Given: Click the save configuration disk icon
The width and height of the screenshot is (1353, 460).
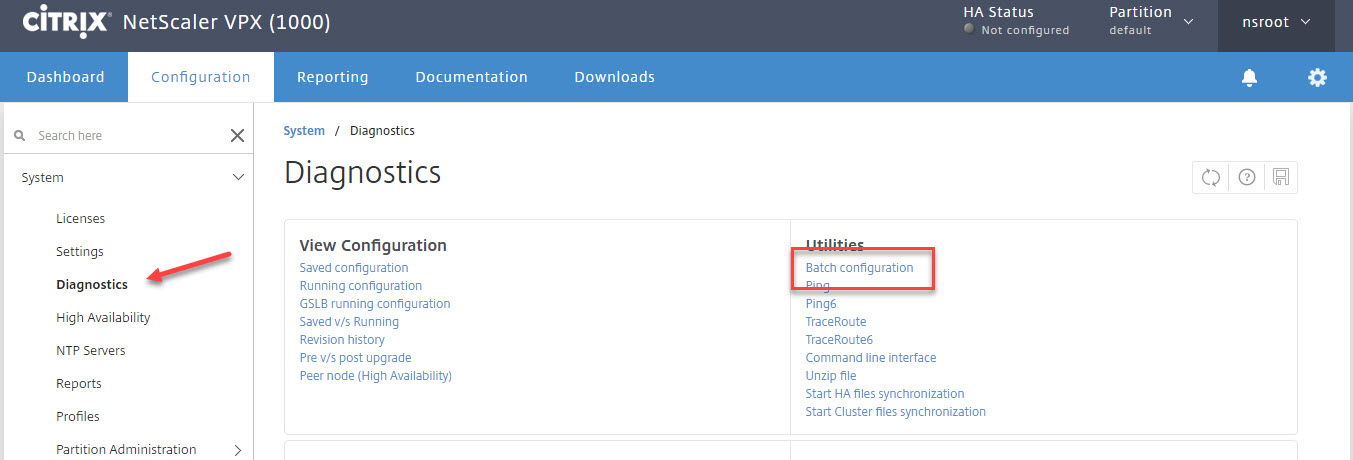Looking at the screenshot, I should tap(1281, 177).
